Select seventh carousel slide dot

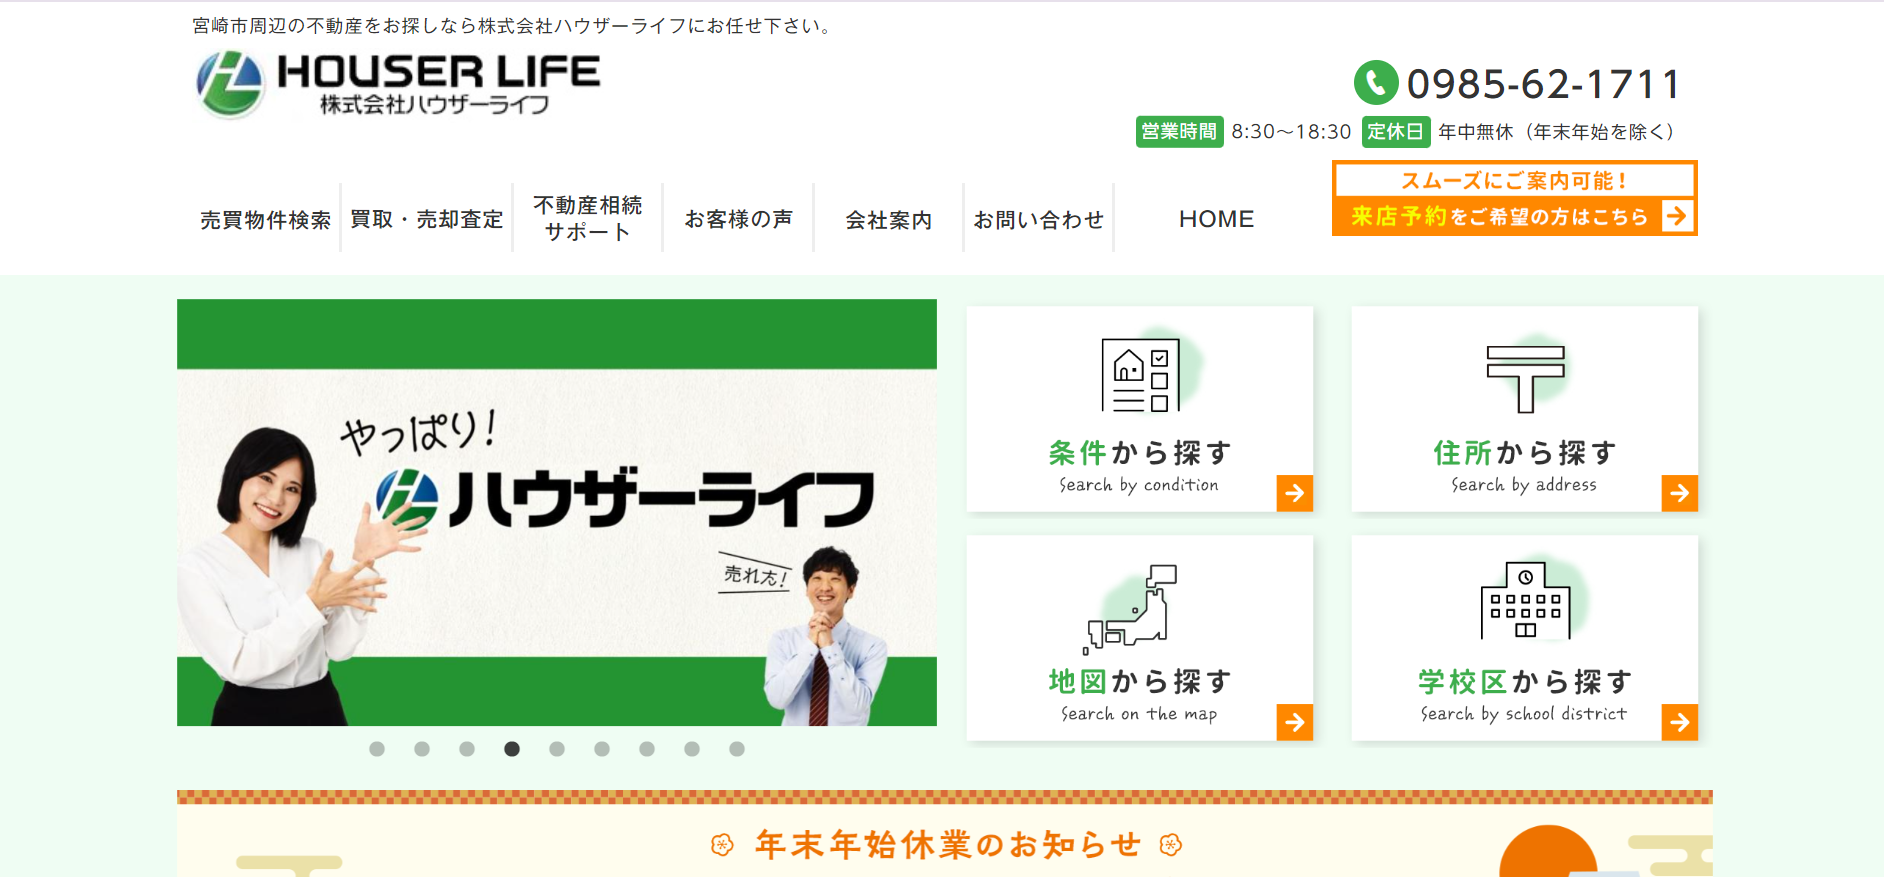[x=647, y=749]
